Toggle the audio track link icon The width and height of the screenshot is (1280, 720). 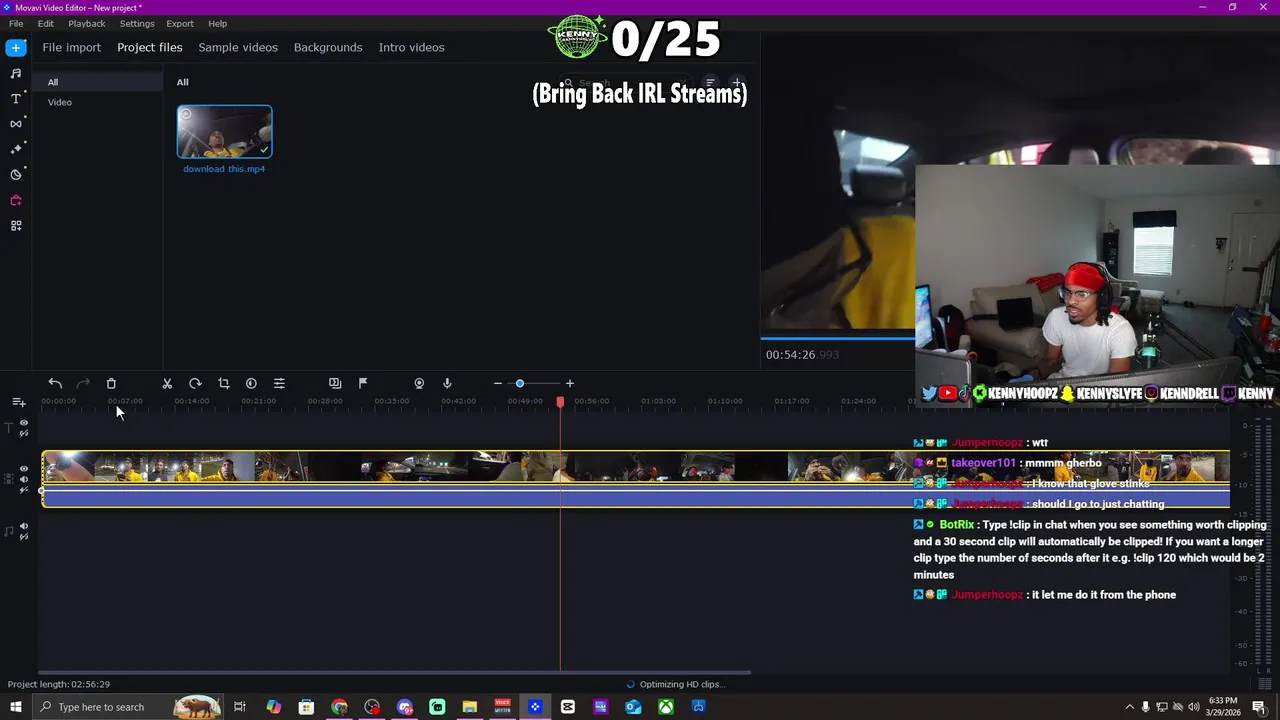tap(24, 536)
